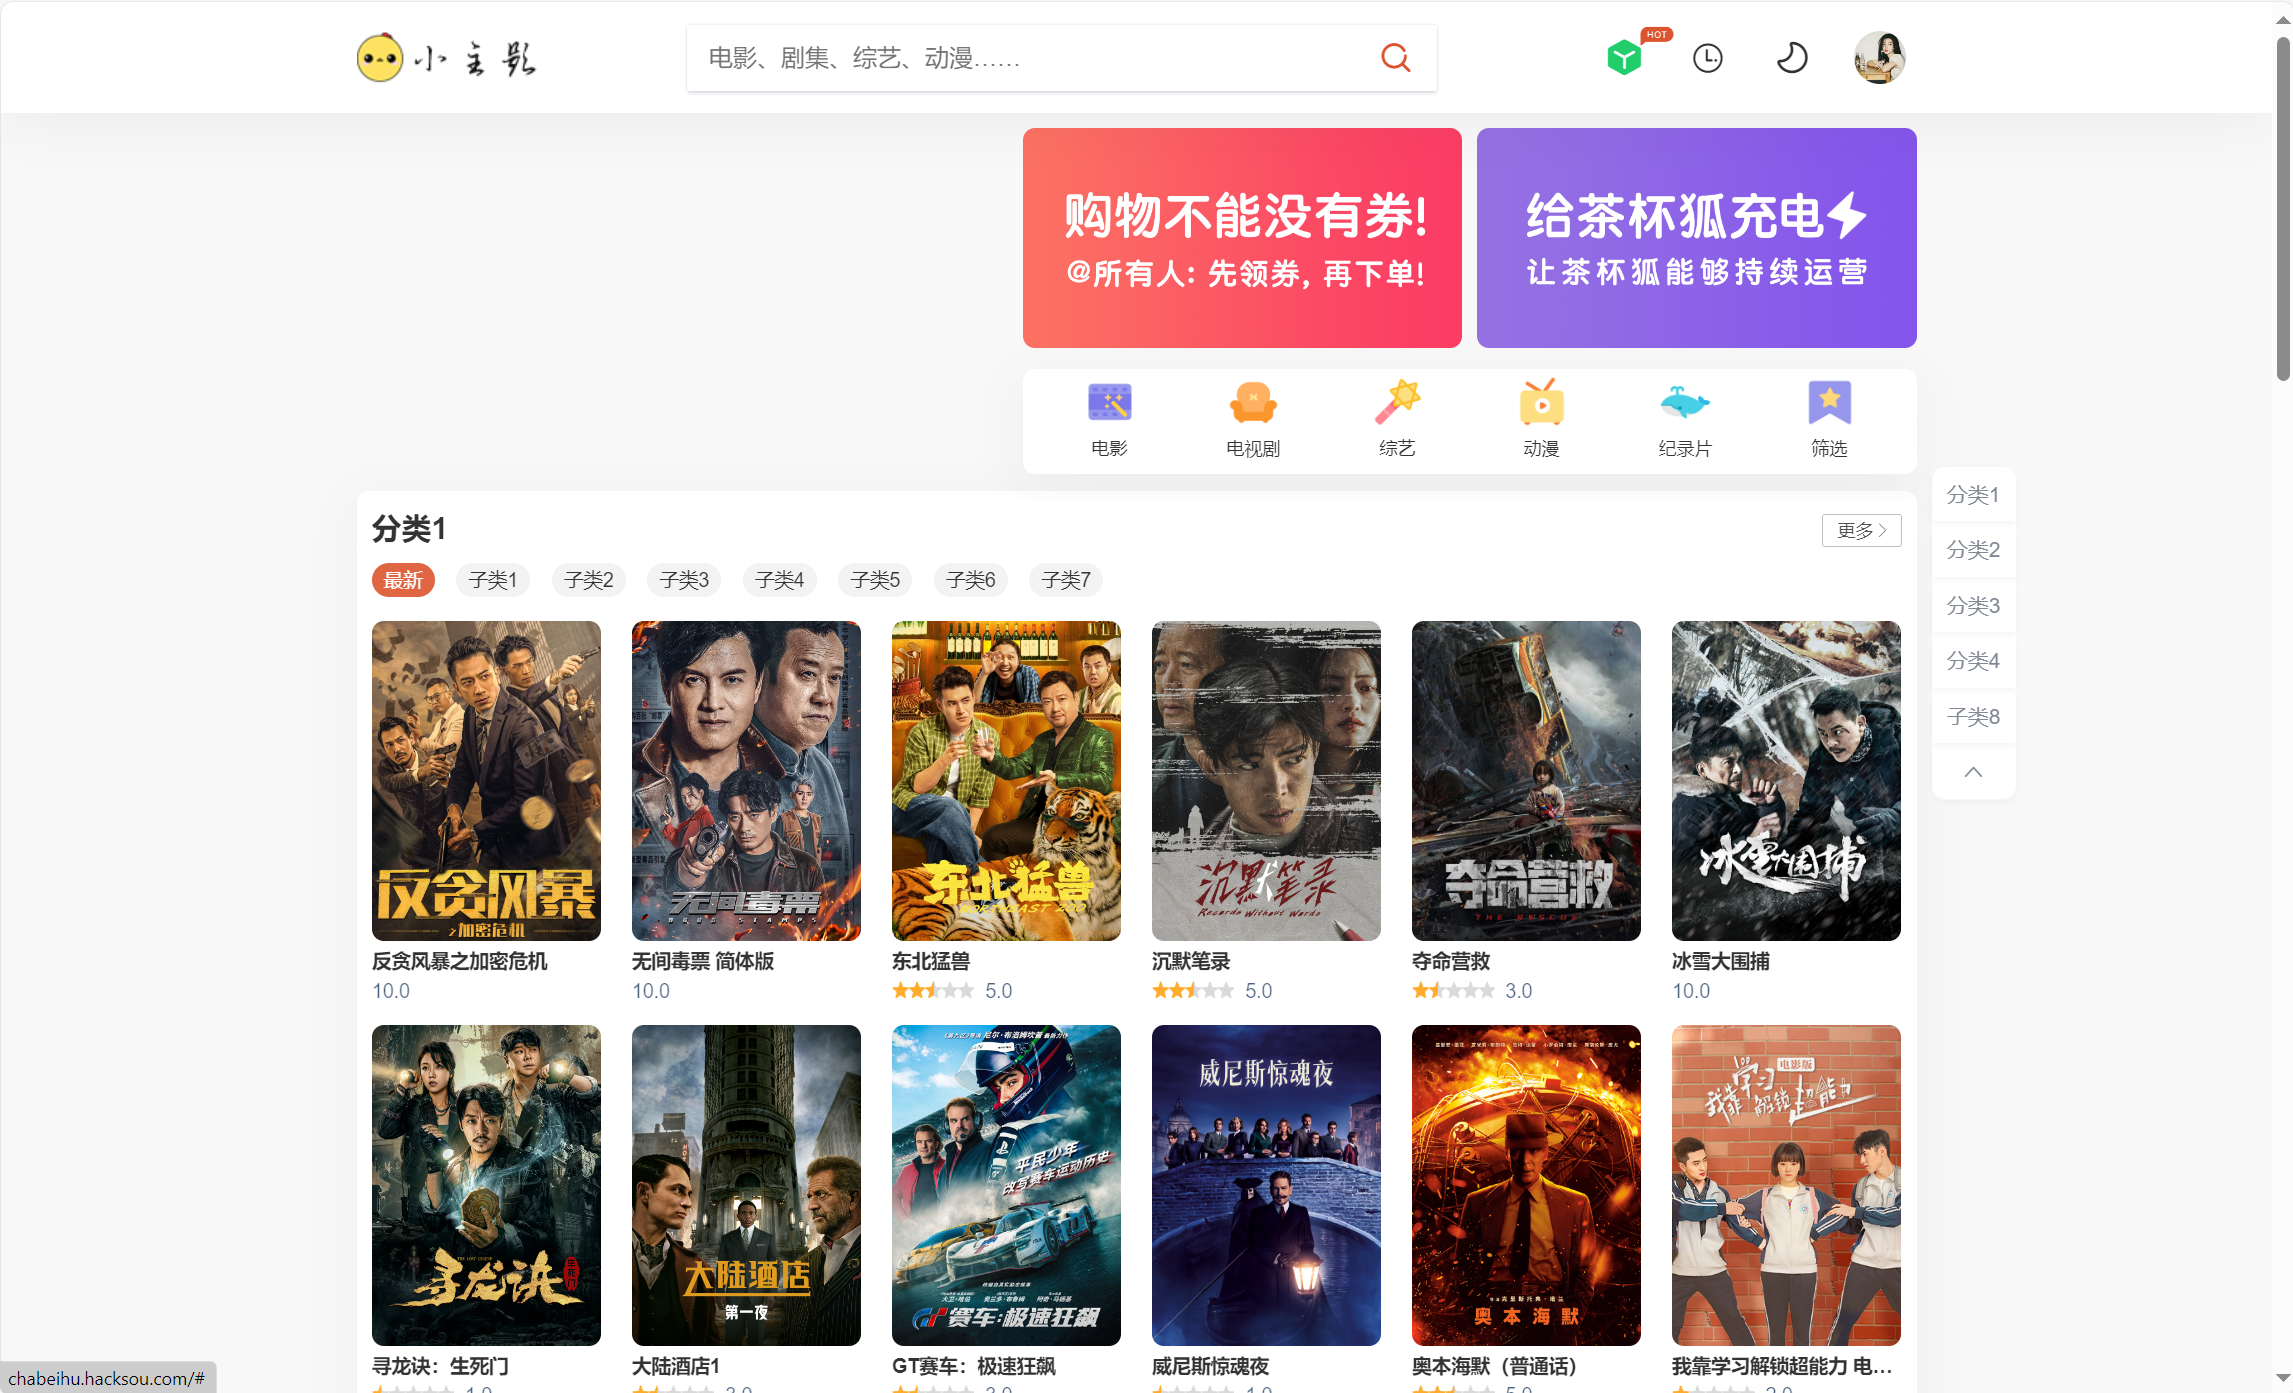Select the 最新 filter tab
The image size is (2293, 1393).
[403, 580]
